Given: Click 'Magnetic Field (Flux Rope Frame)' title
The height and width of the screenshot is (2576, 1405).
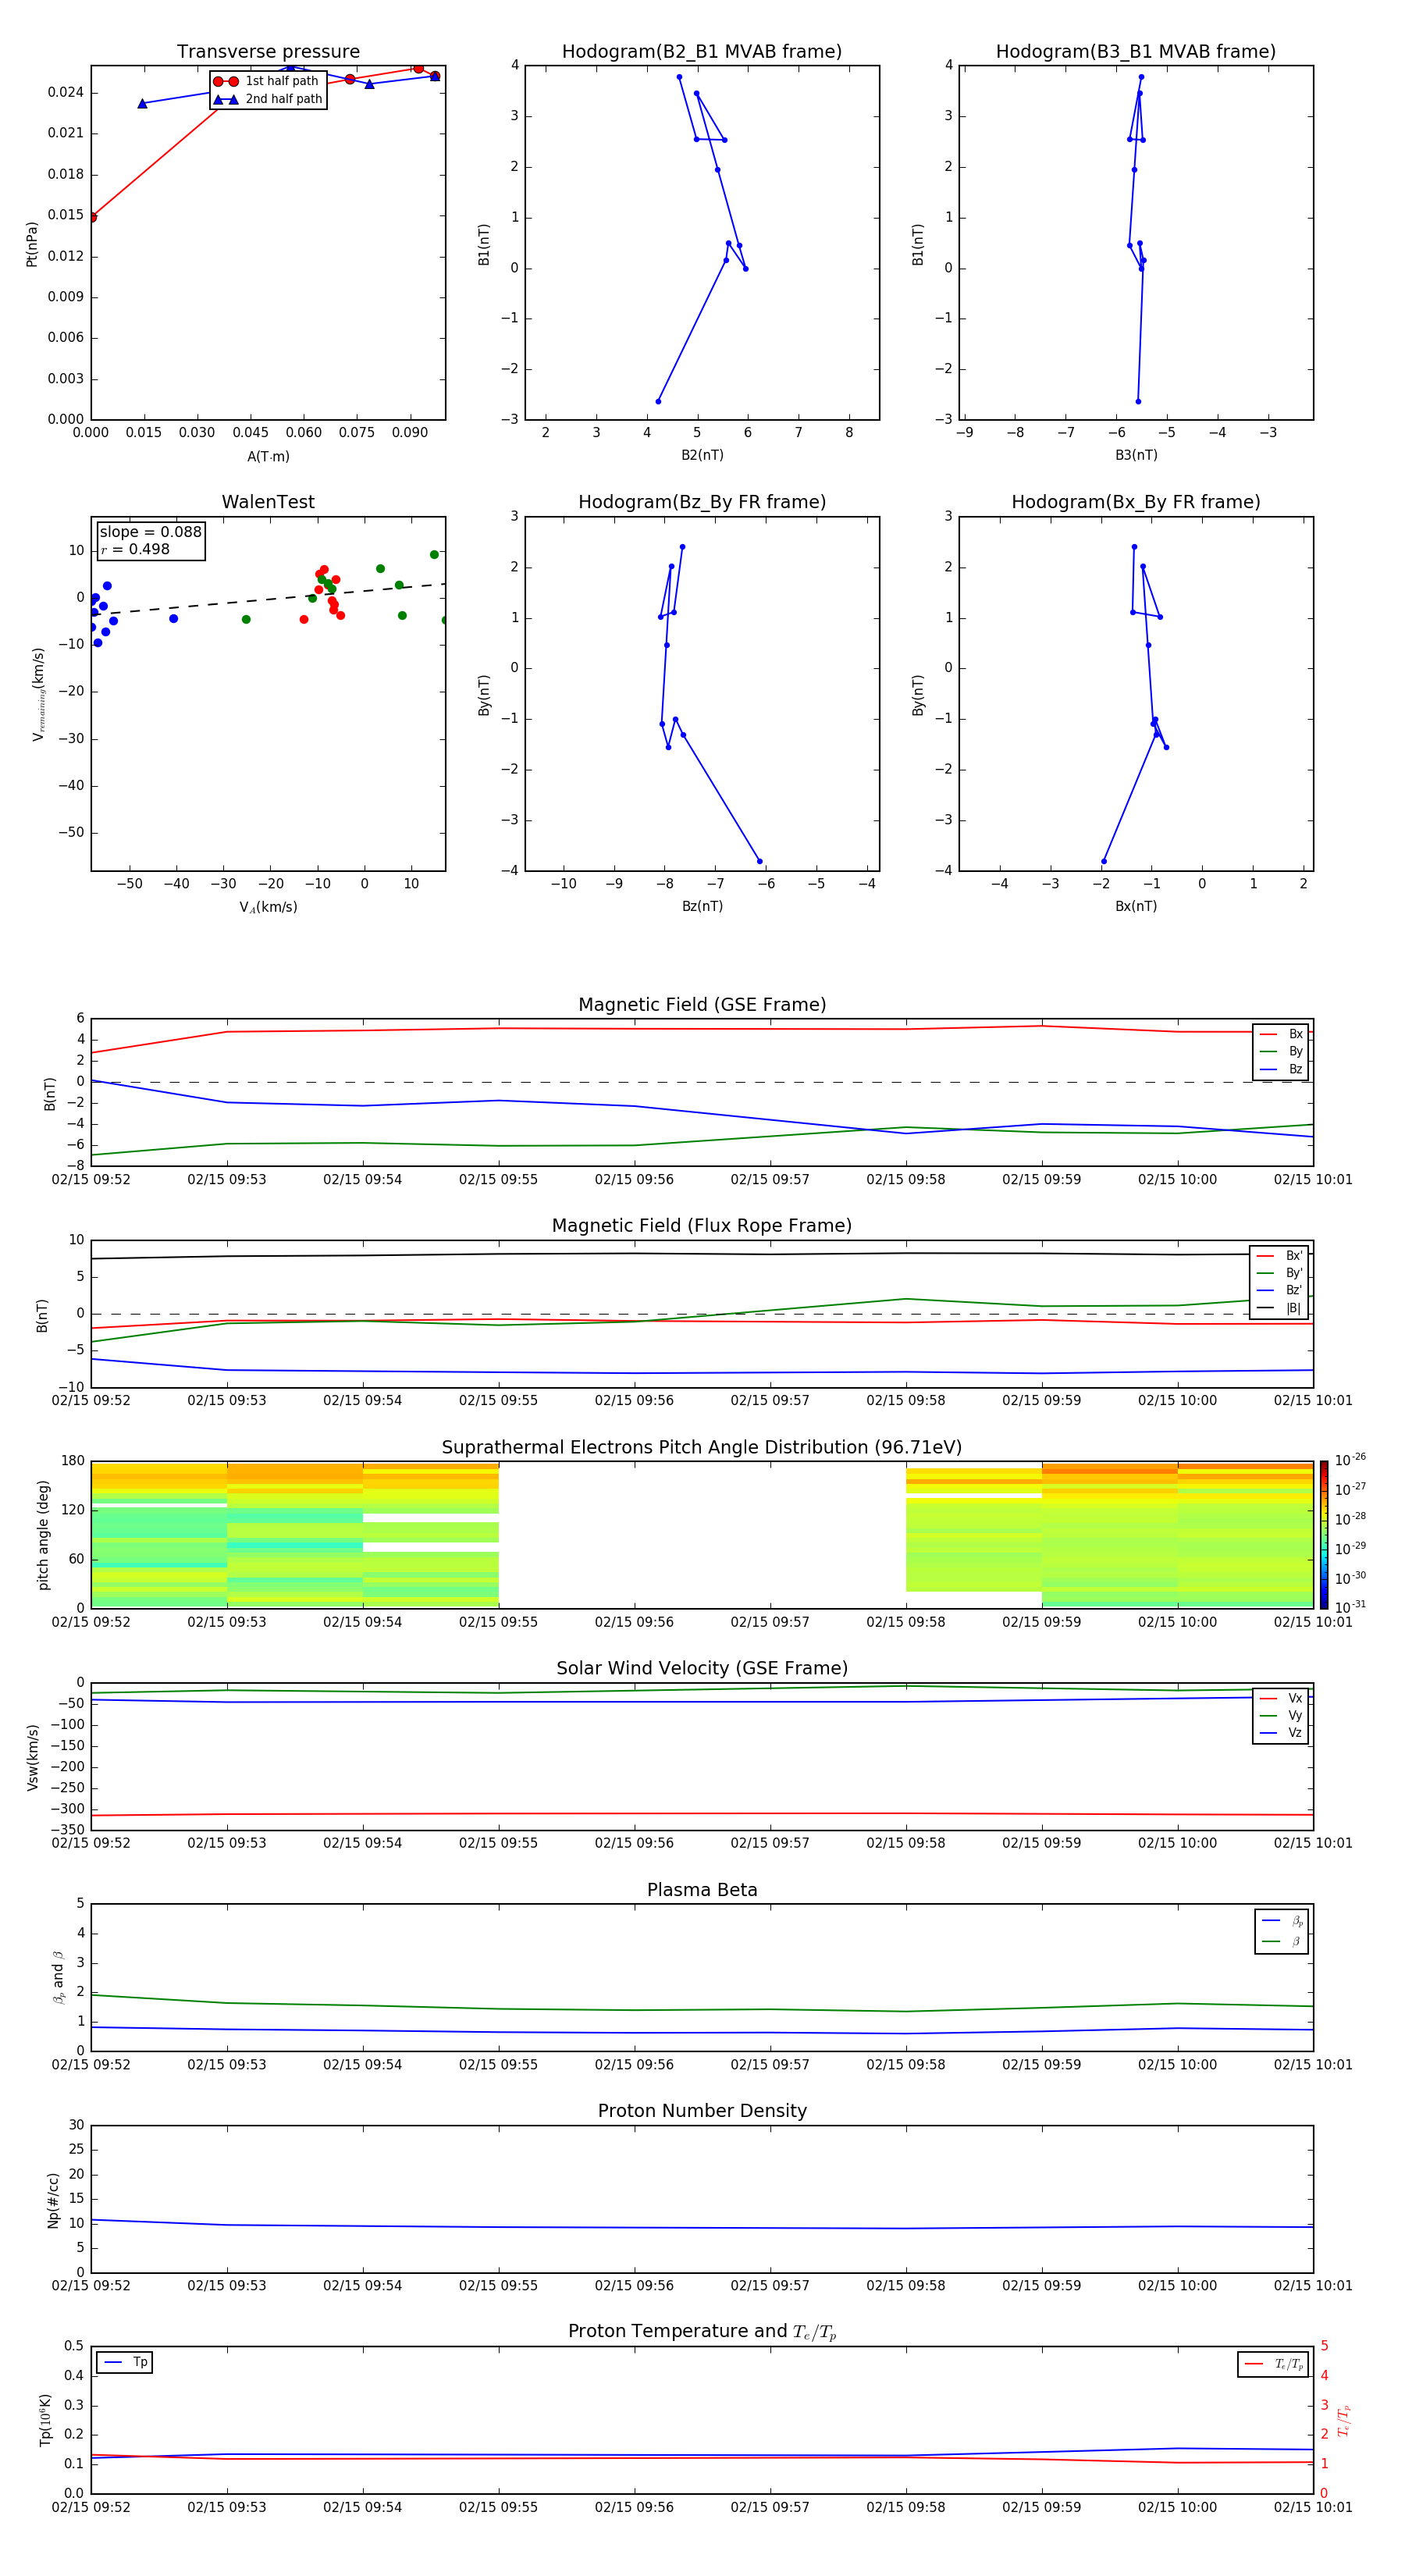Looking at the screenshot, I should [702, 1226].
